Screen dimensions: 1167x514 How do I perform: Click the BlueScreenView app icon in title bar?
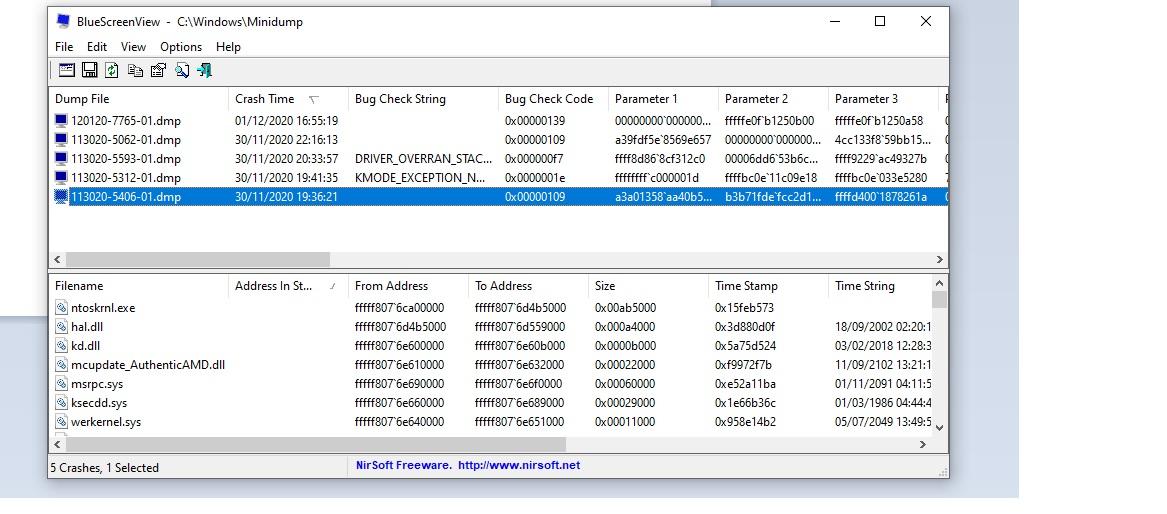click(63, 22)
